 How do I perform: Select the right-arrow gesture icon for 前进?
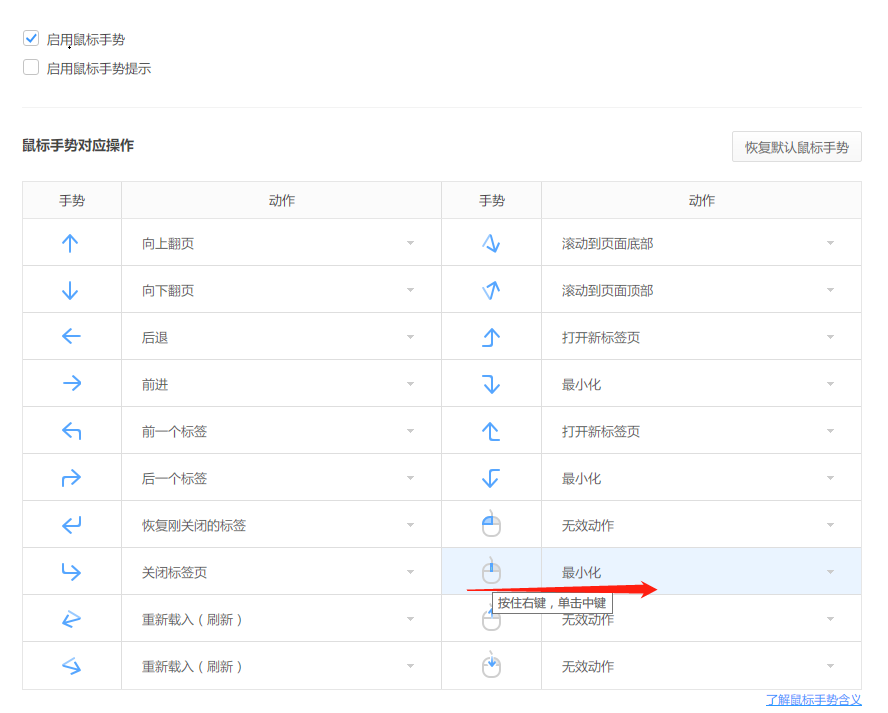click(x=70, y=384)
